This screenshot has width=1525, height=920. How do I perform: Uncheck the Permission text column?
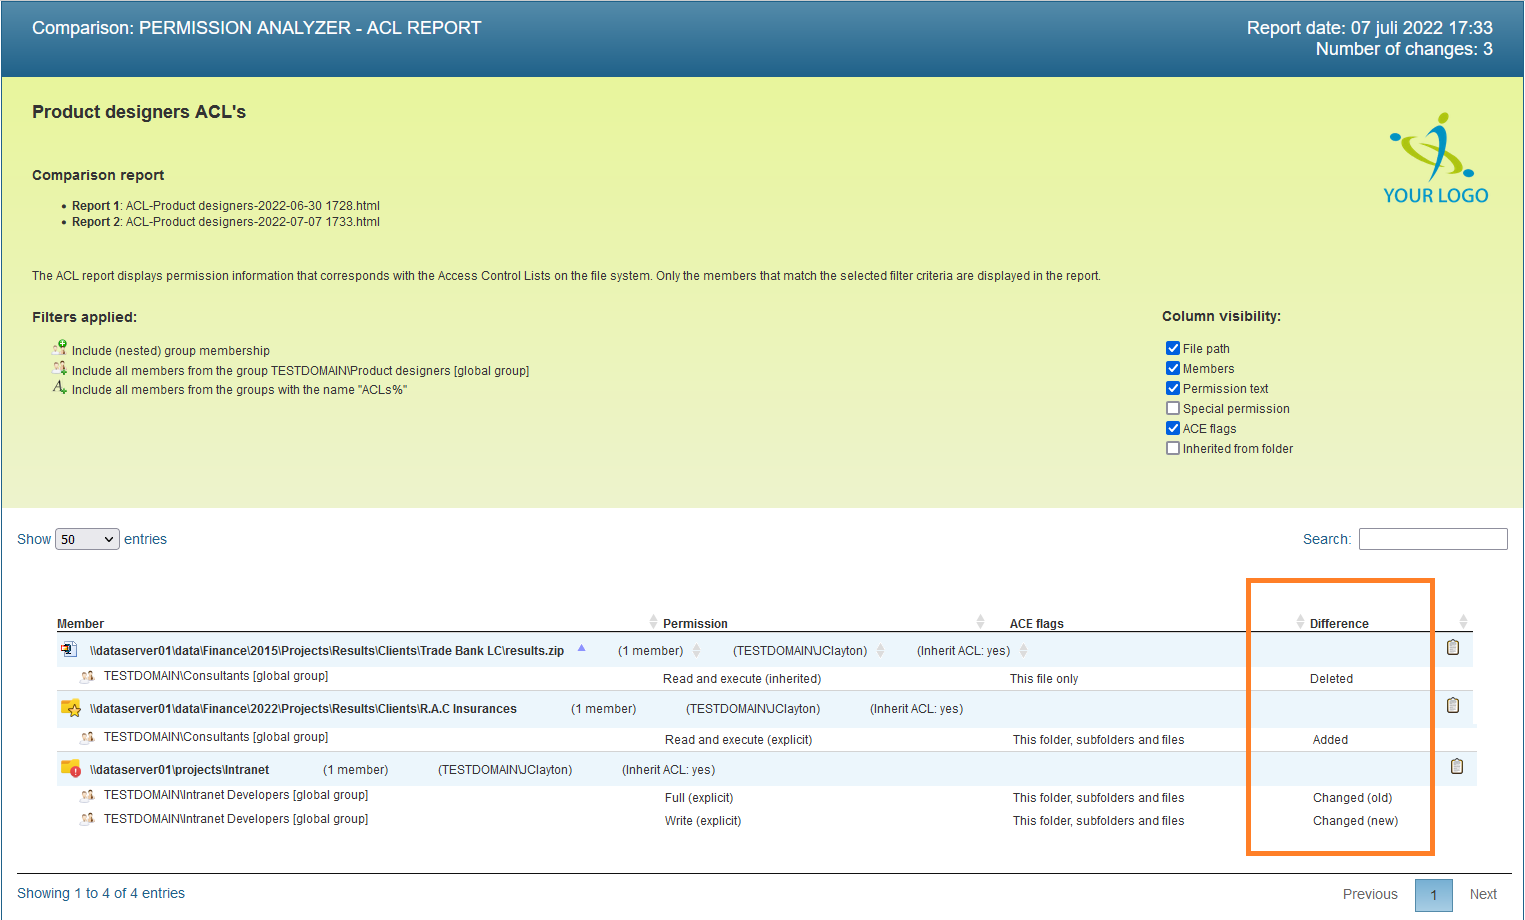1173,388
